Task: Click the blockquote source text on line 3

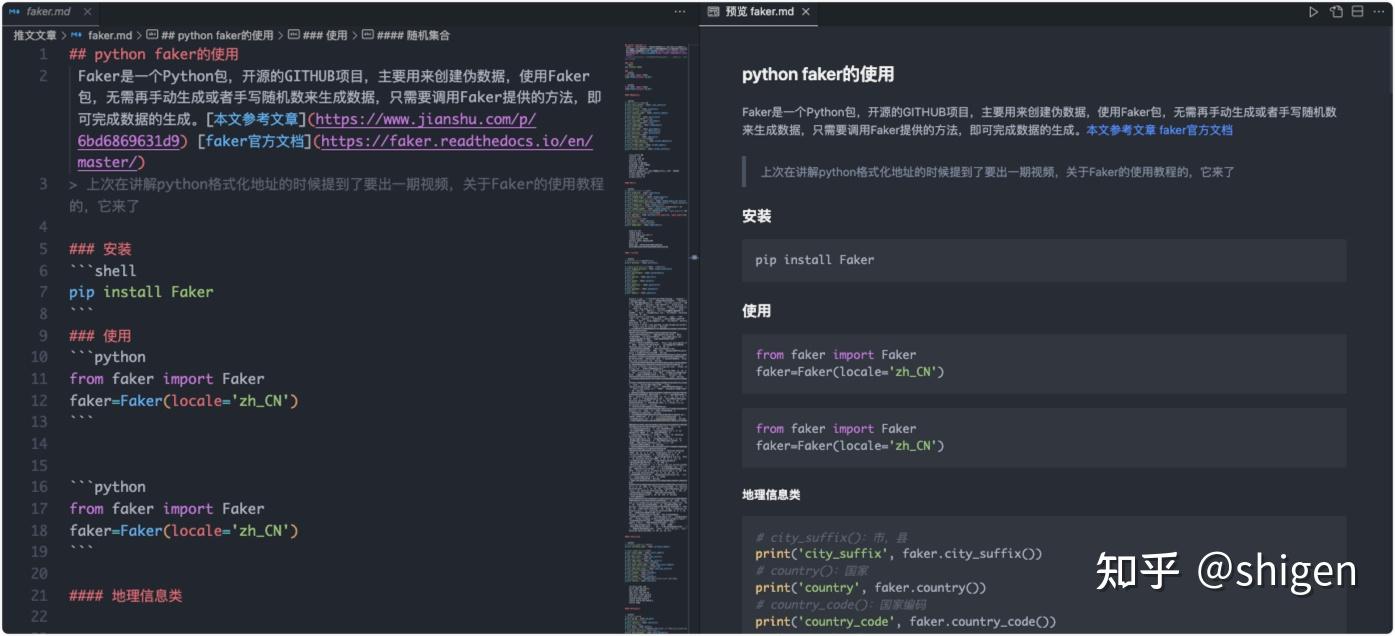Action: click(337, 195)
